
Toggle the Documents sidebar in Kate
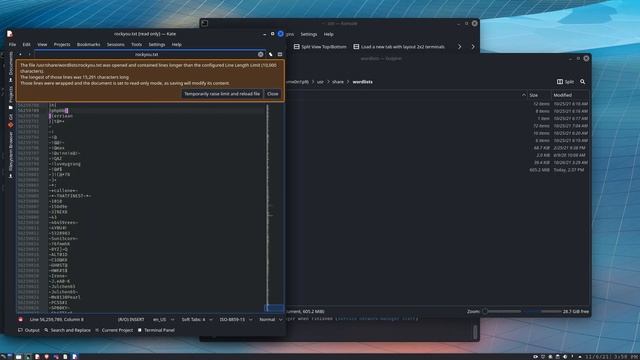pyautogui.click(x=11, y=66)
